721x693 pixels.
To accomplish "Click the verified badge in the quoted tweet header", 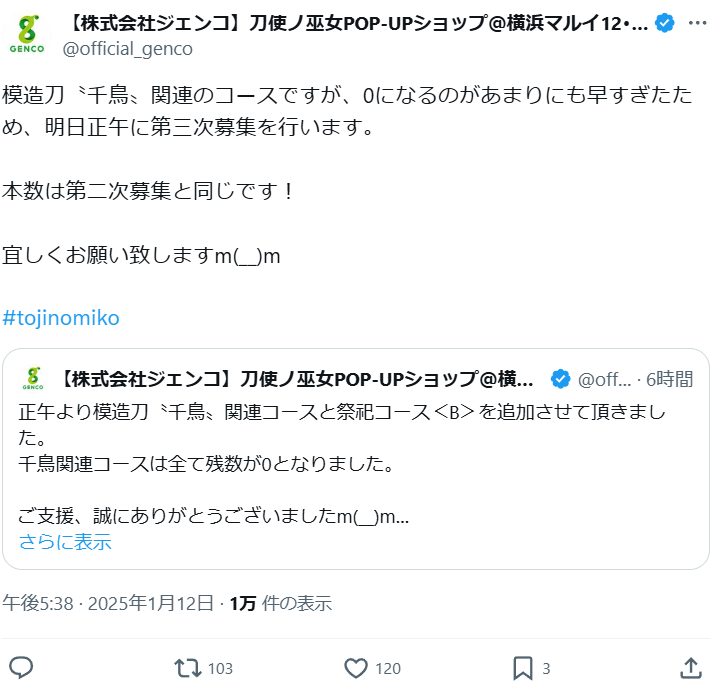I will (561, 379).
